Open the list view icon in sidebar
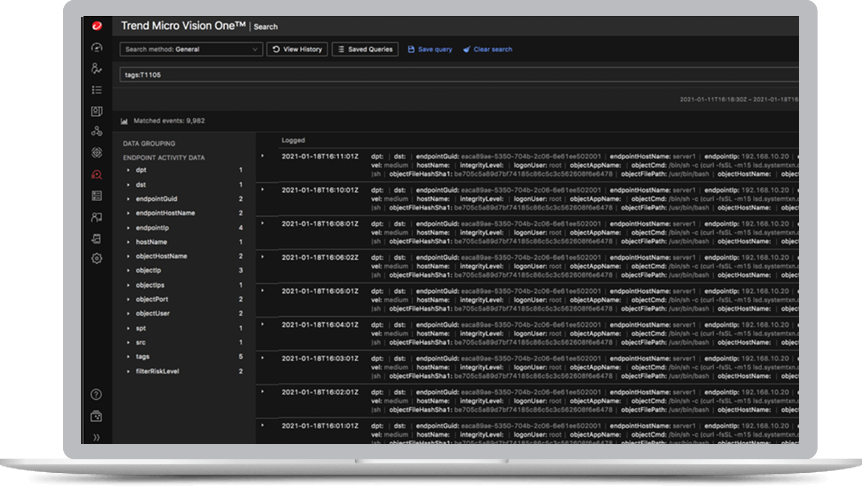 97,90
